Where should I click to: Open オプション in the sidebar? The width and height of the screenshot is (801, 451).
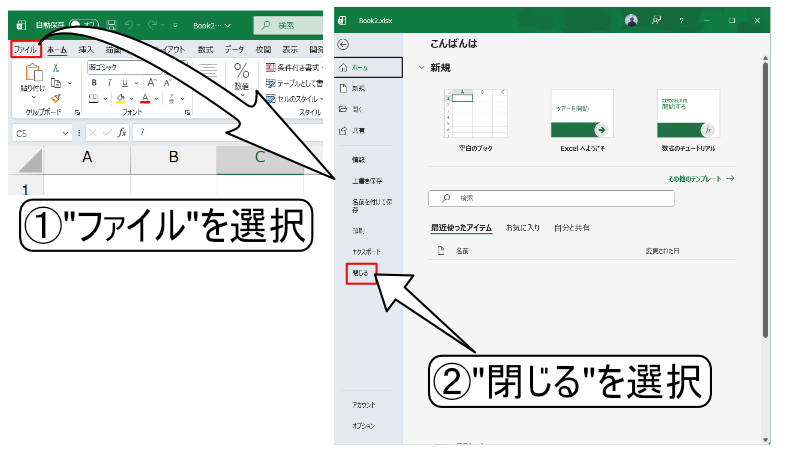(x=363, y=425)
